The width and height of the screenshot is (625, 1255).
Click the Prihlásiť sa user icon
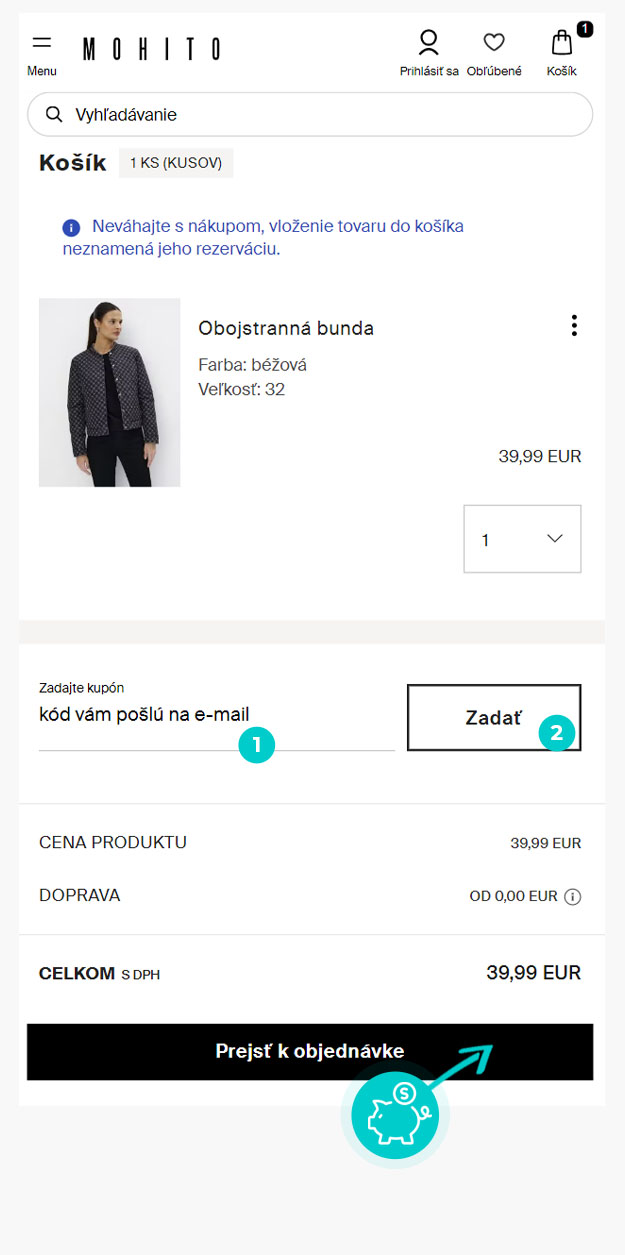429,42
